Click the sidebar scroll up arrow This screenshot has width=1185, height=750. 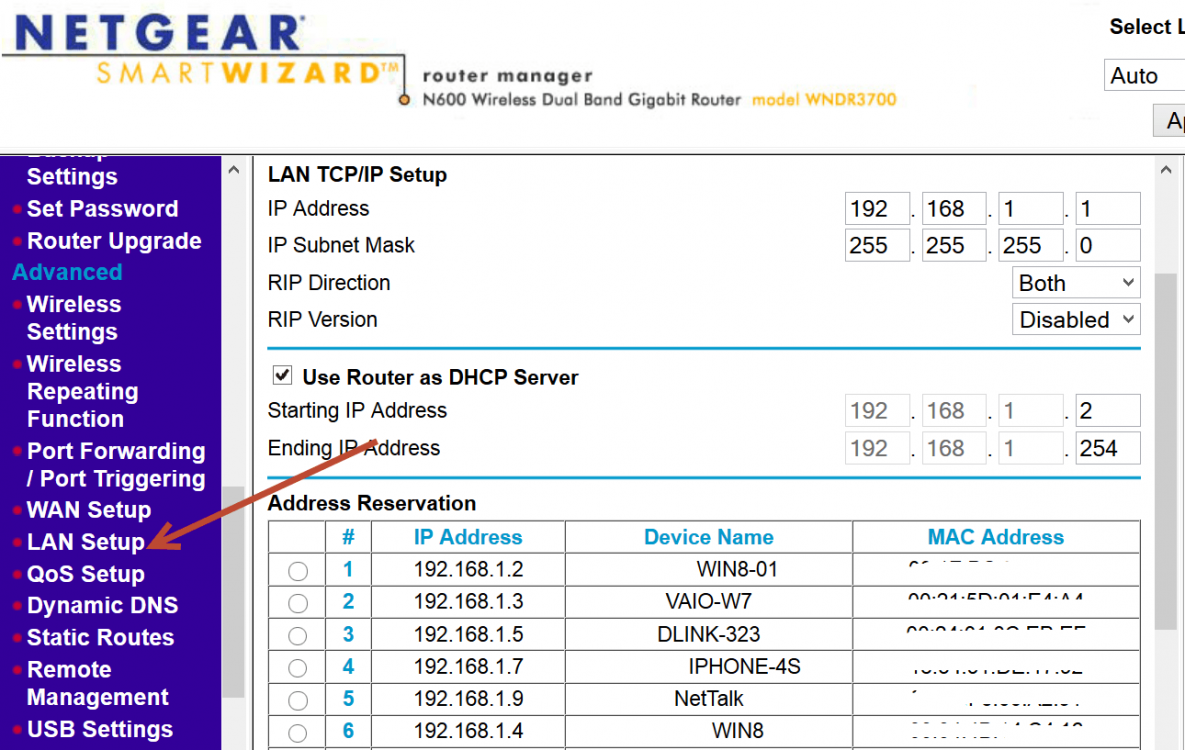click(233, 170)
